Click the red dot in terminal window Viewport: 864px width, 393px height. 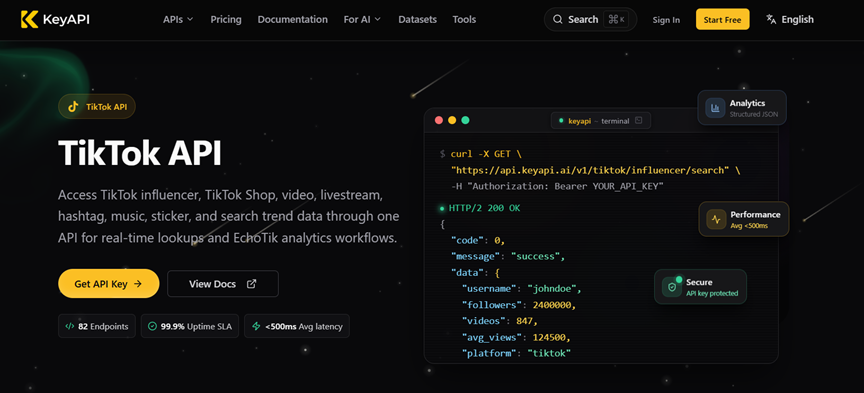coord(439,120)
